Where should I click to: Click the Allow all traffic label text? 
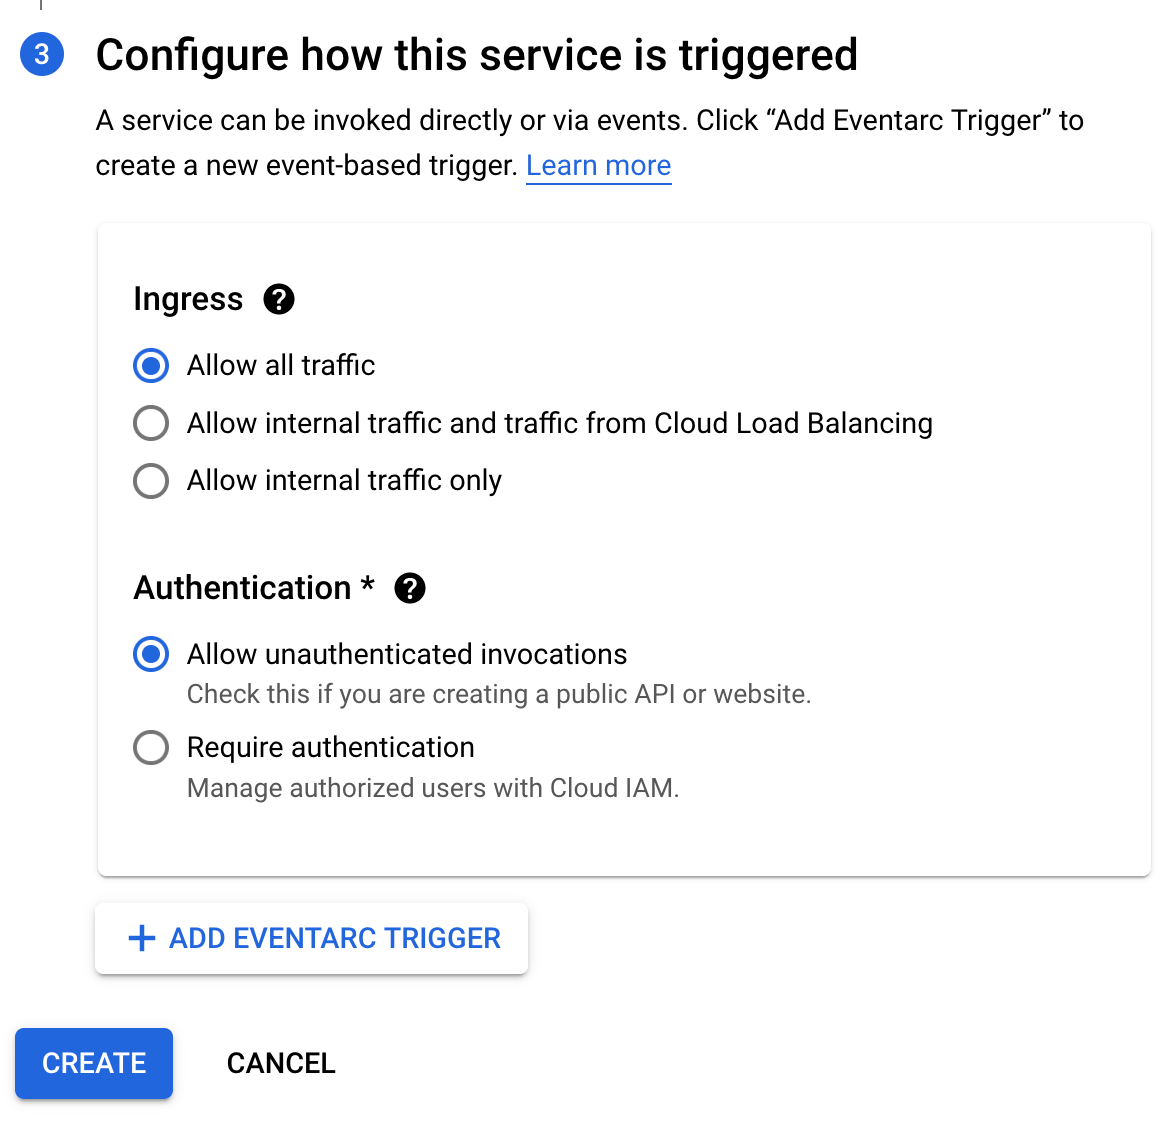[x=281, y=366]
